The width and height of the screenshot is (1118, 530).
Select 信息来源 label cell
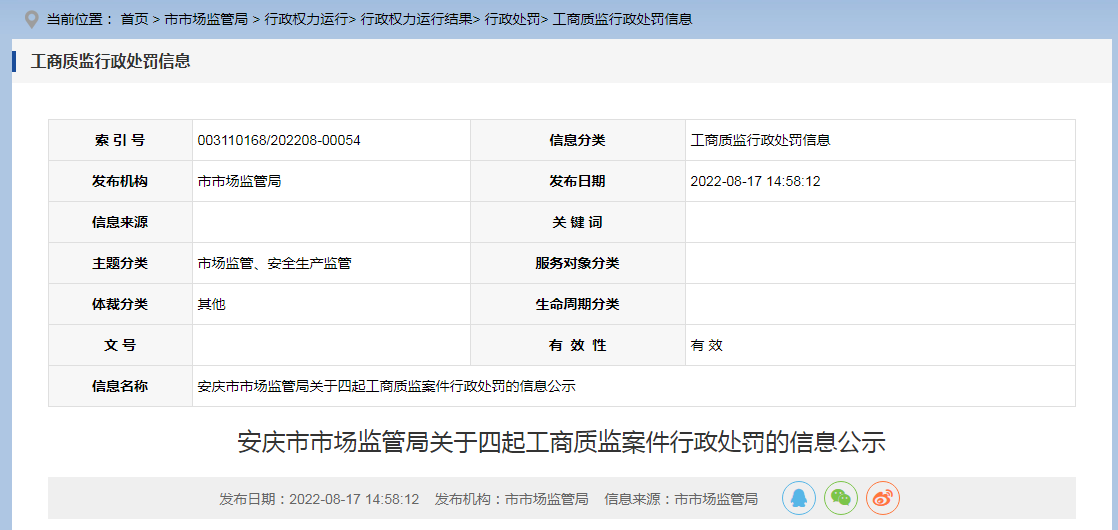pos(120,223)
